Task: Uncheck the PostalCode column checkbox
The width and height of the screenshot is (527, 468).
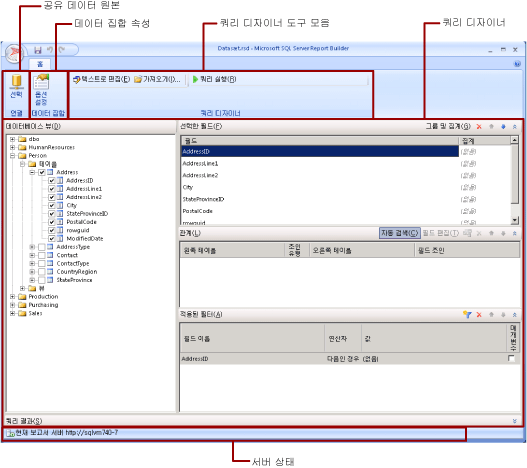Action: tap(51, 222)
